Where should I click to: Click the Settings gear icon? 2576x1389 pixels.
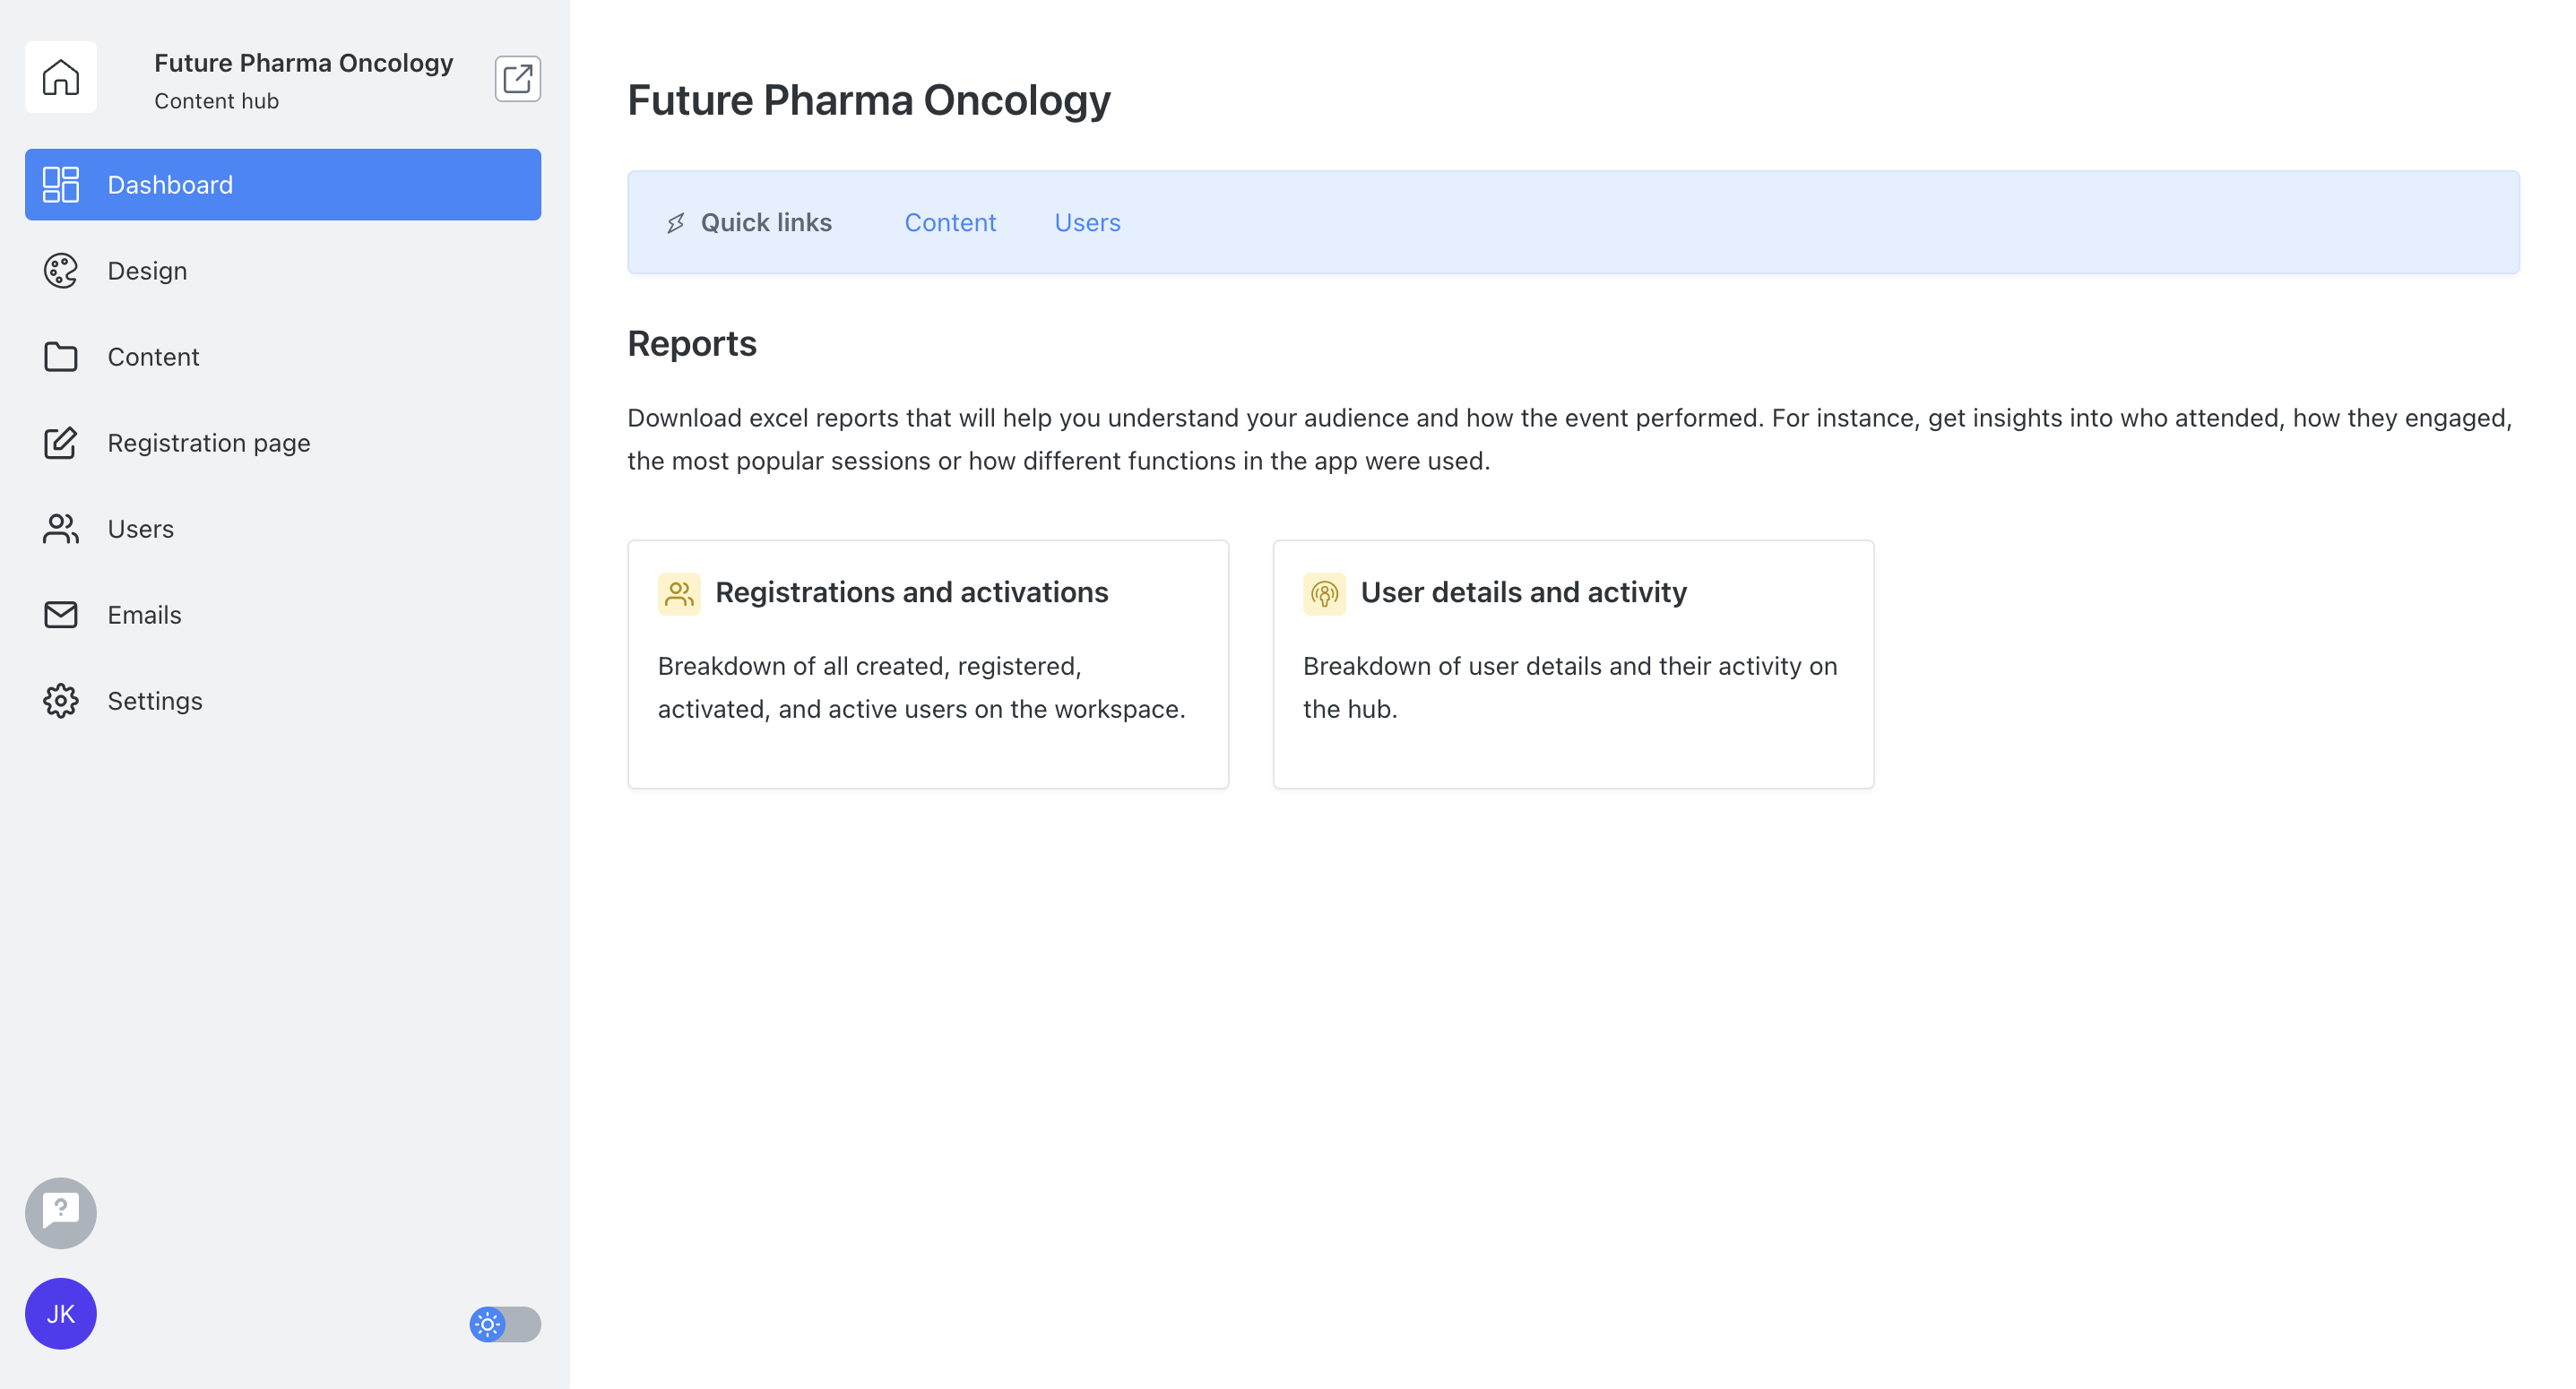(x=60, y=701)
